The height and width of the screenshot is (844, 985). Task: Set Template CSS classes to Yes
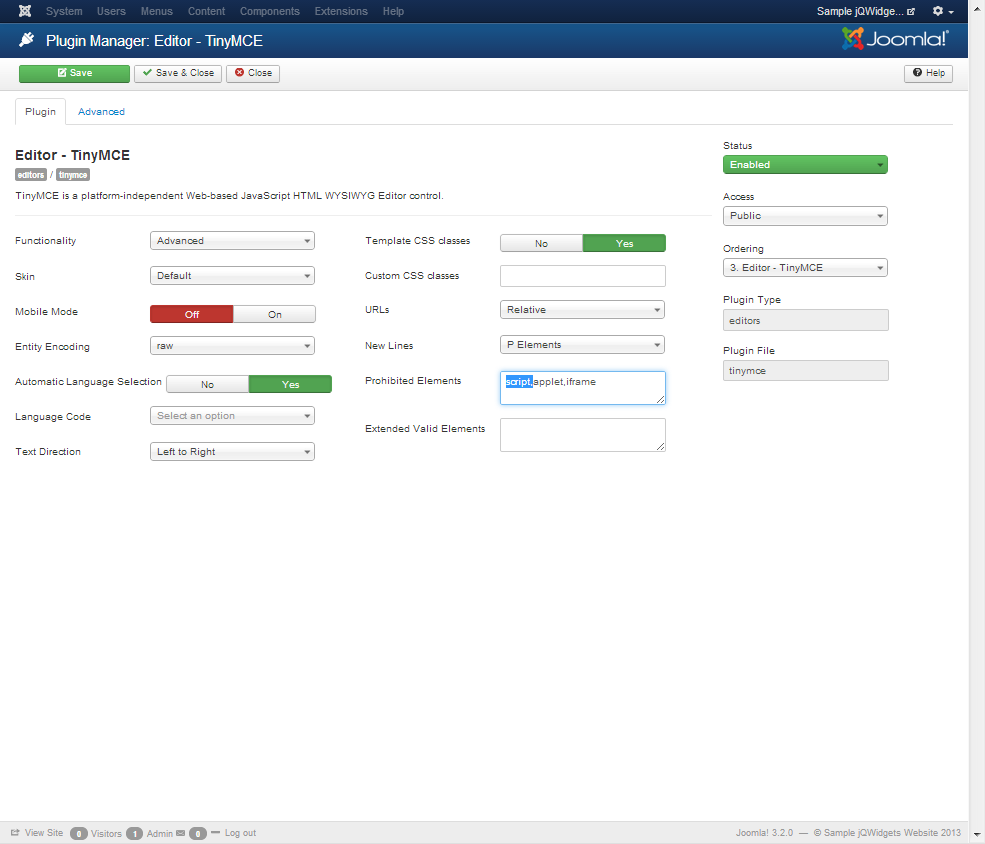pyautogui.click(x=624, y=243)
